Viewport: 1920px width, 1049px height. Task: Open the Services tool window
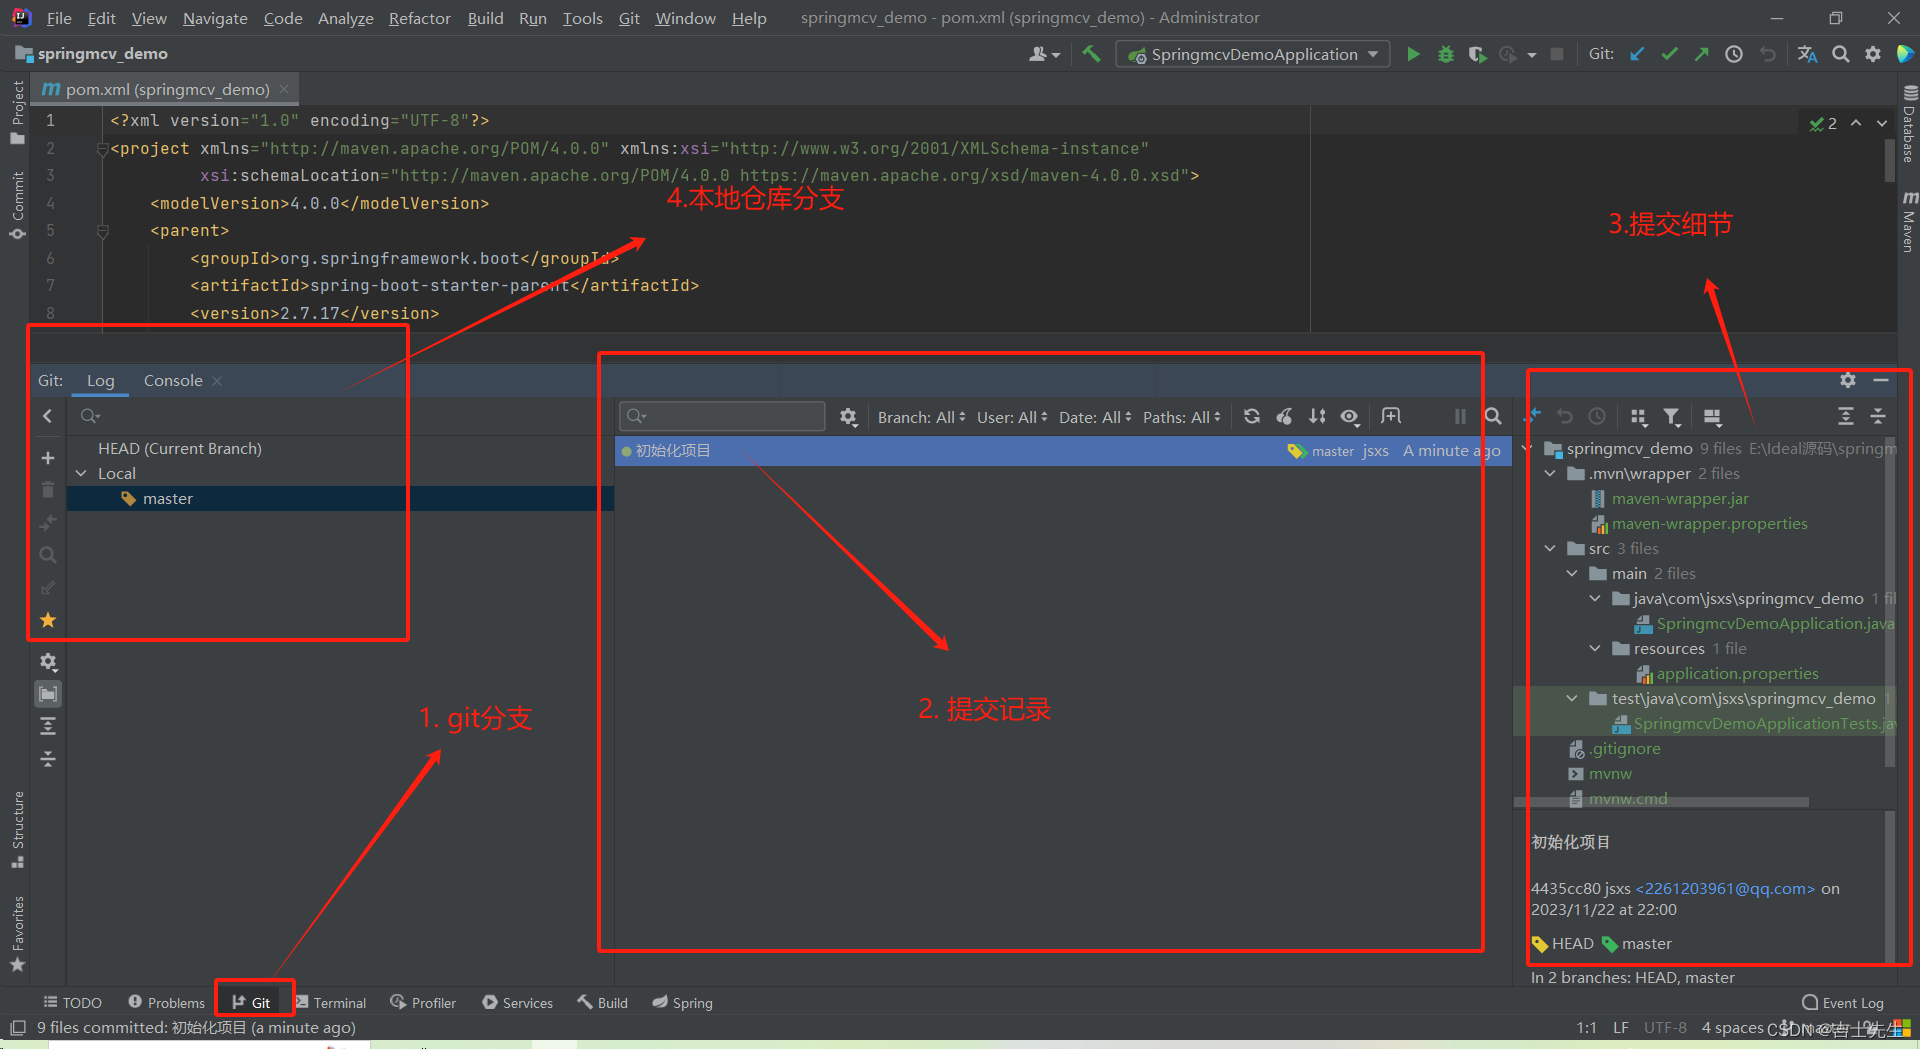coord(517,1002)
